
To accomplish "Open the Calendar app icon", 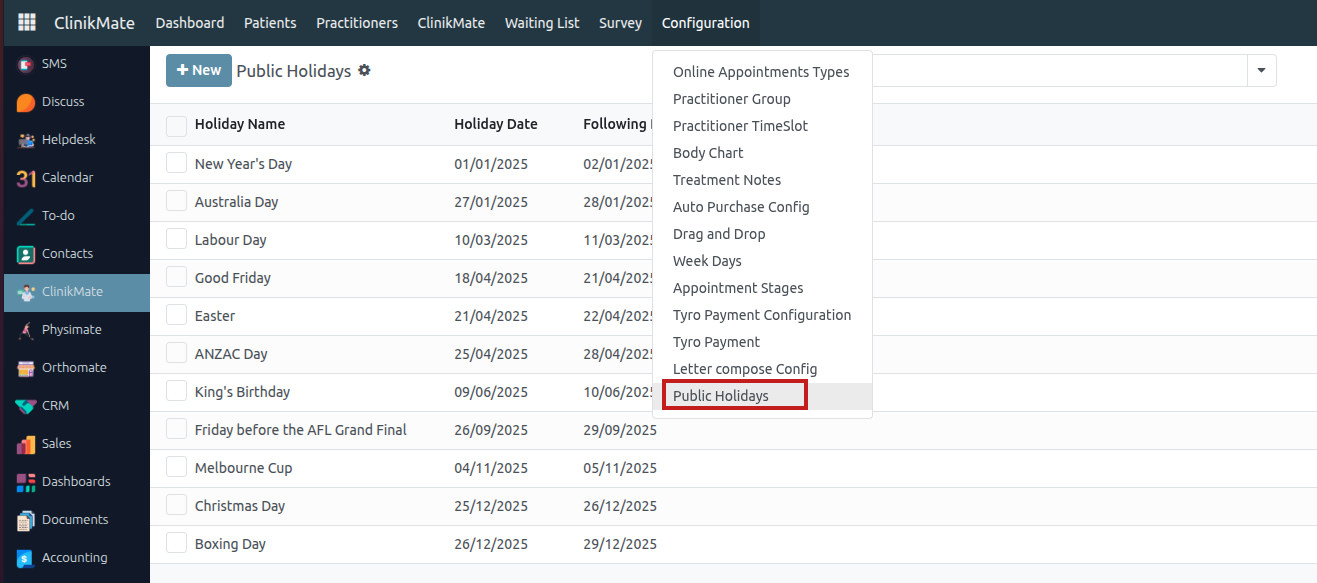I will [x=26, y=178].
